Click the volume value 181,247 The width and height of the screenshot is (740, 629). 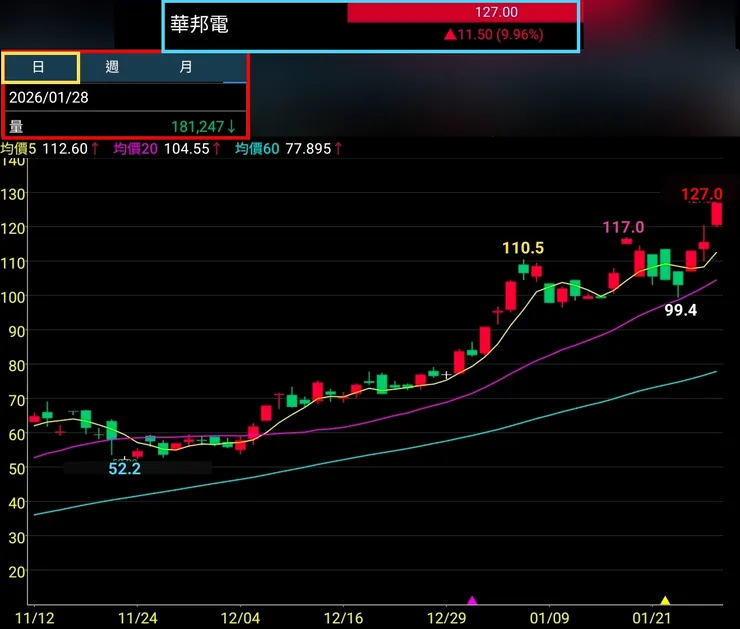[x=197, y=126]
